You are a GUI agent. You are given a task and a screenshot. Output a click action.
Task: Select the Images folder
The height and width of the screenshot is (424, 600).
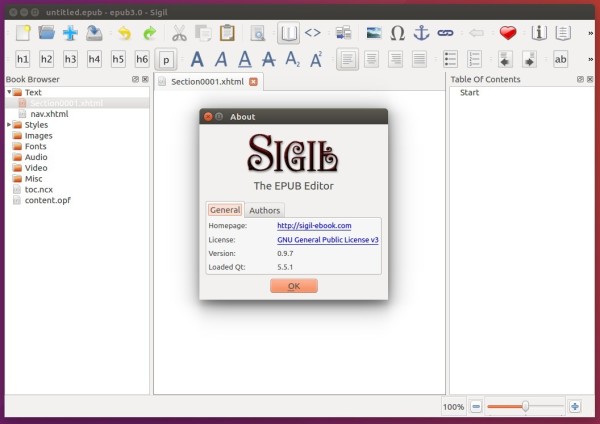[38, 135]
